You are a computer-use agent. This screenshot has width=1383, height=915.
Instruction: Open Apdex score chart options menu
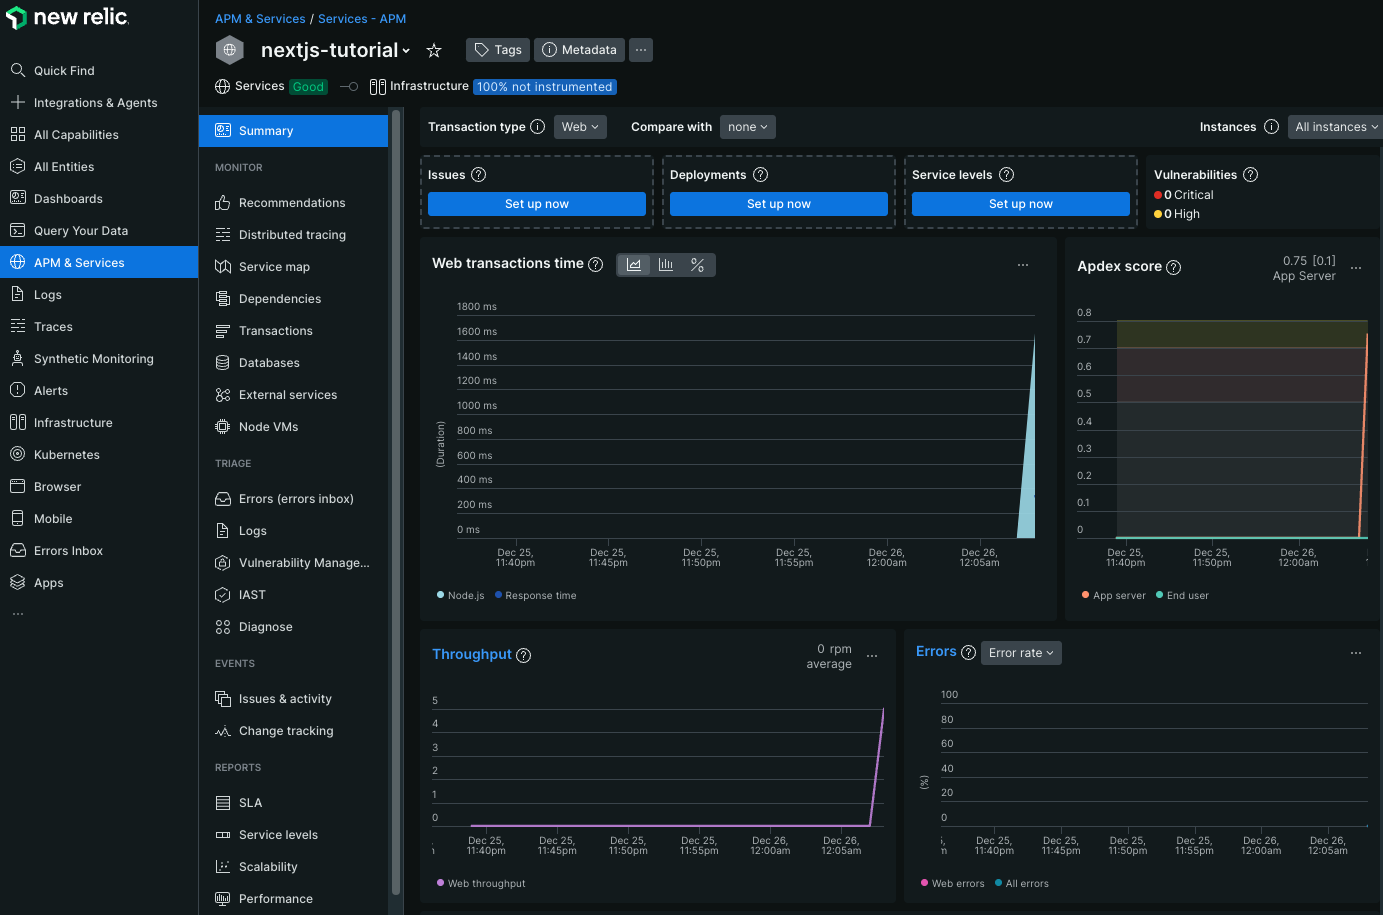pos(1356,268)
